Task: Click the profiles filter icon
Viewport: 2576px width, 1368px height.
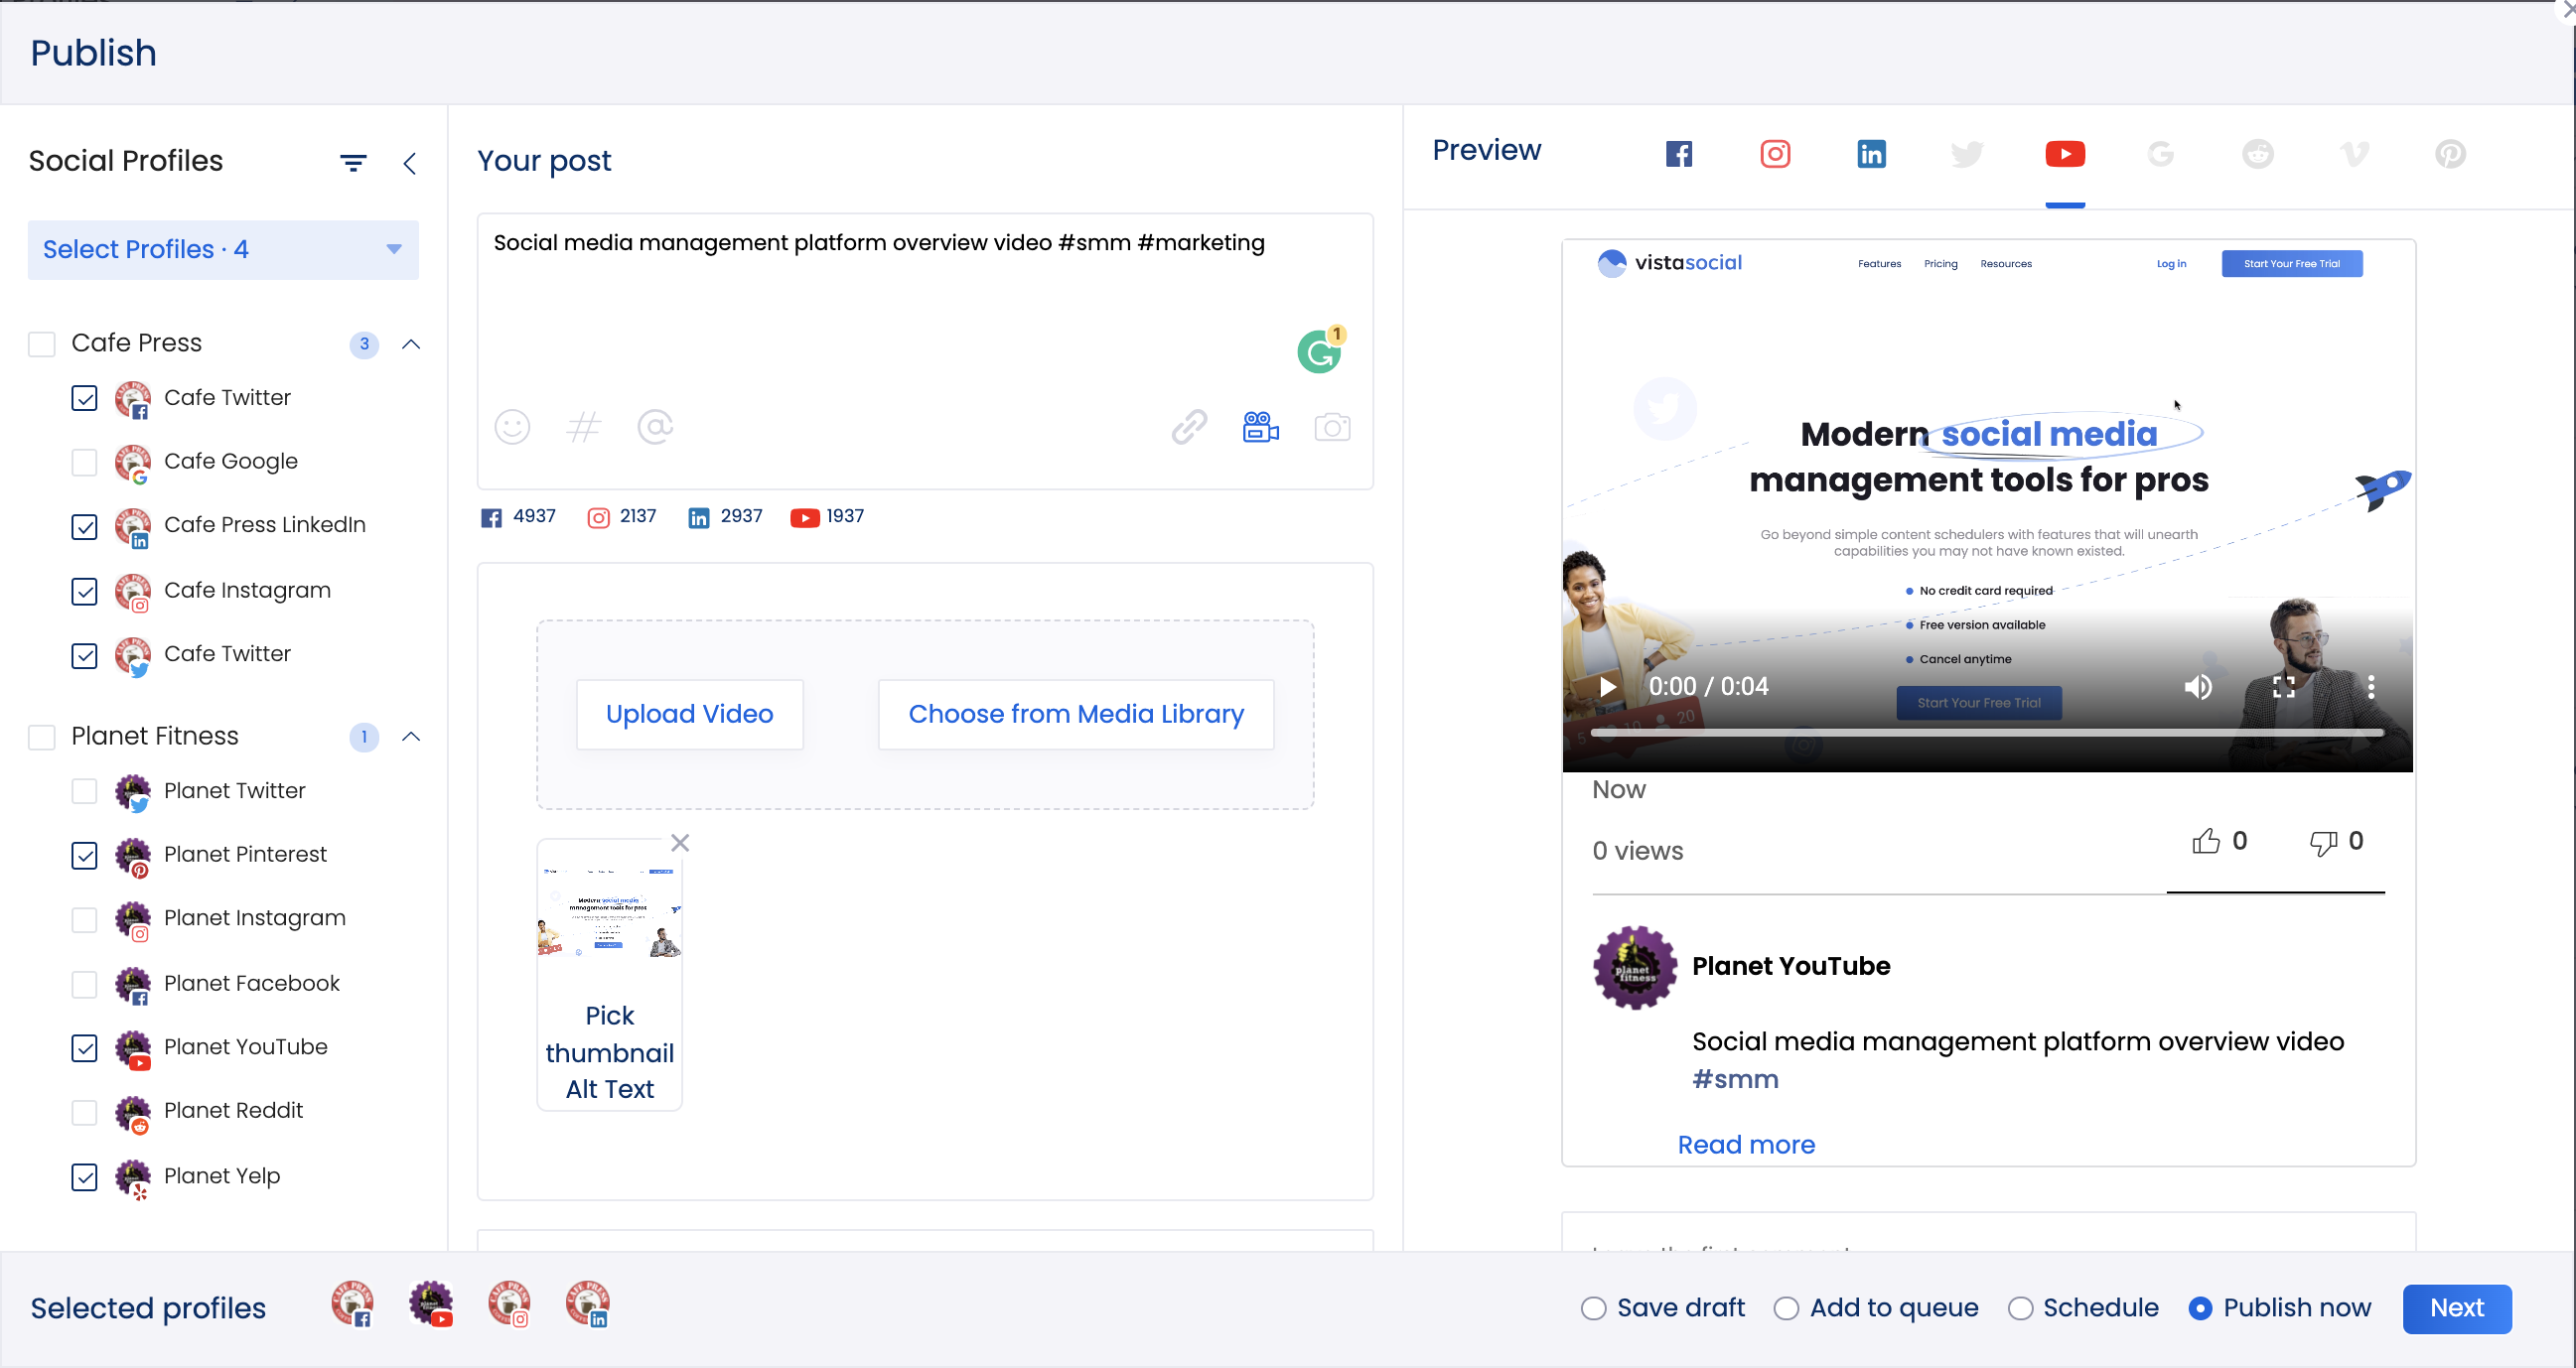Action: [x=353, y=163]
